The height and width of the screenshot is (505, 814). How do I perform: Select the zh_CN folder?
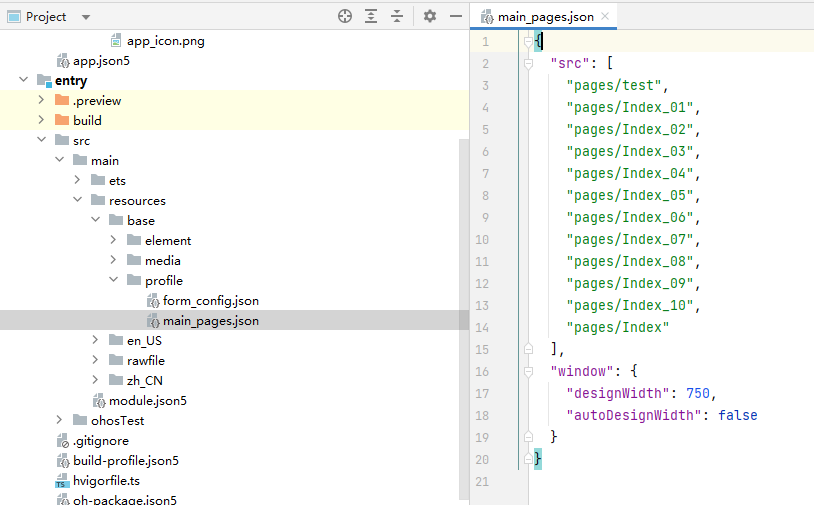click(145, 380)
